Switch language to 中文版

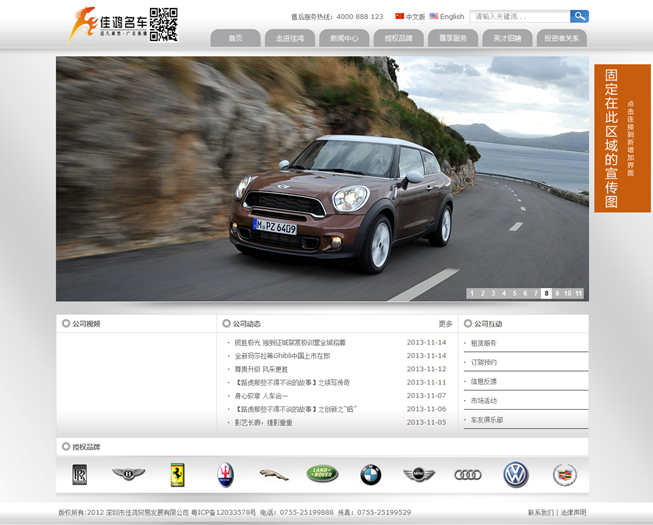(411, 17)
